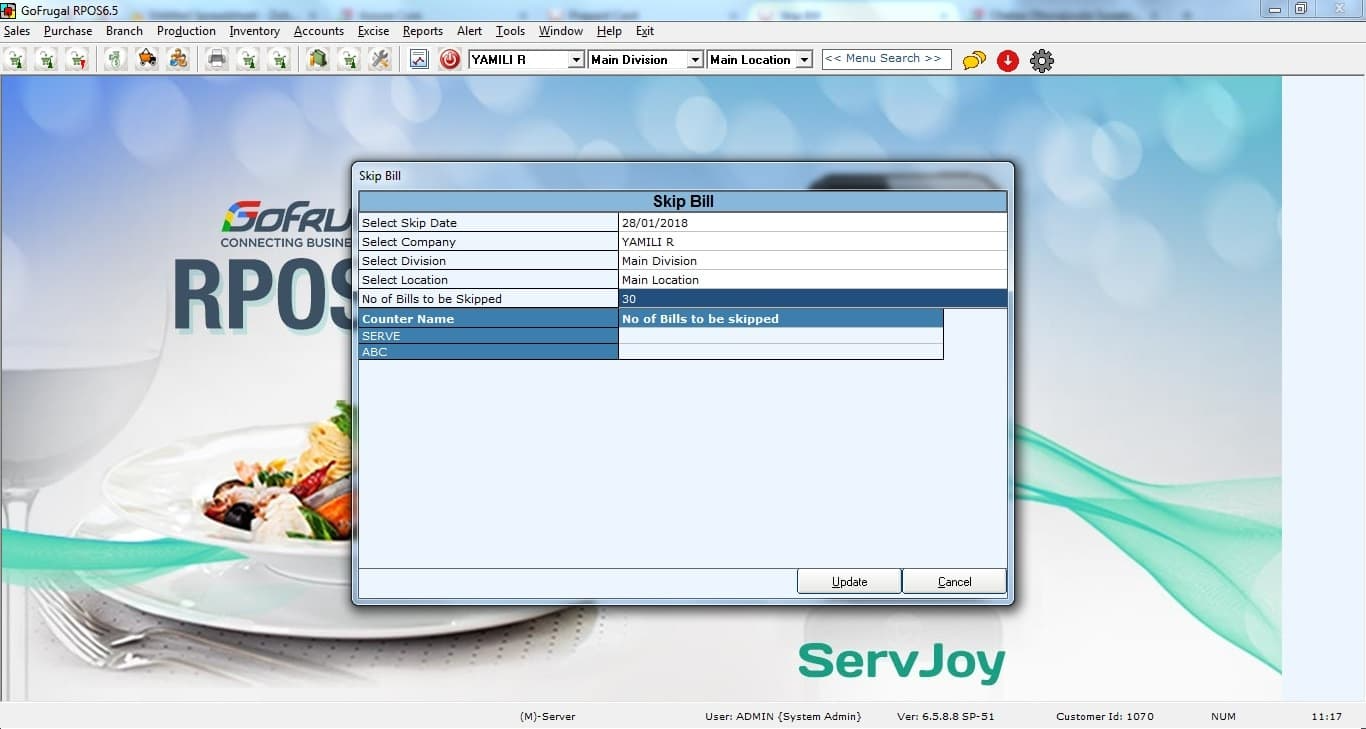
Task: Click the No of Bills to be skipped header
Action: coord(781,319)
